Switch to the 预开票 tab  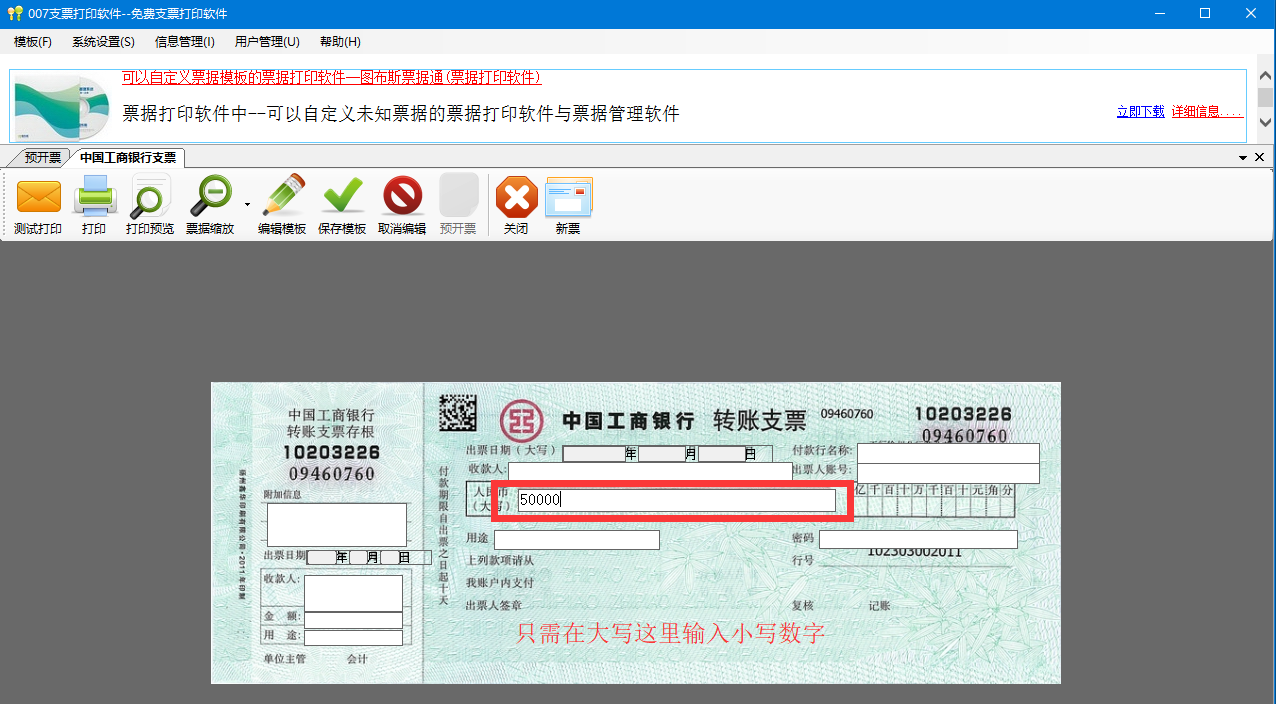point(38,157)
